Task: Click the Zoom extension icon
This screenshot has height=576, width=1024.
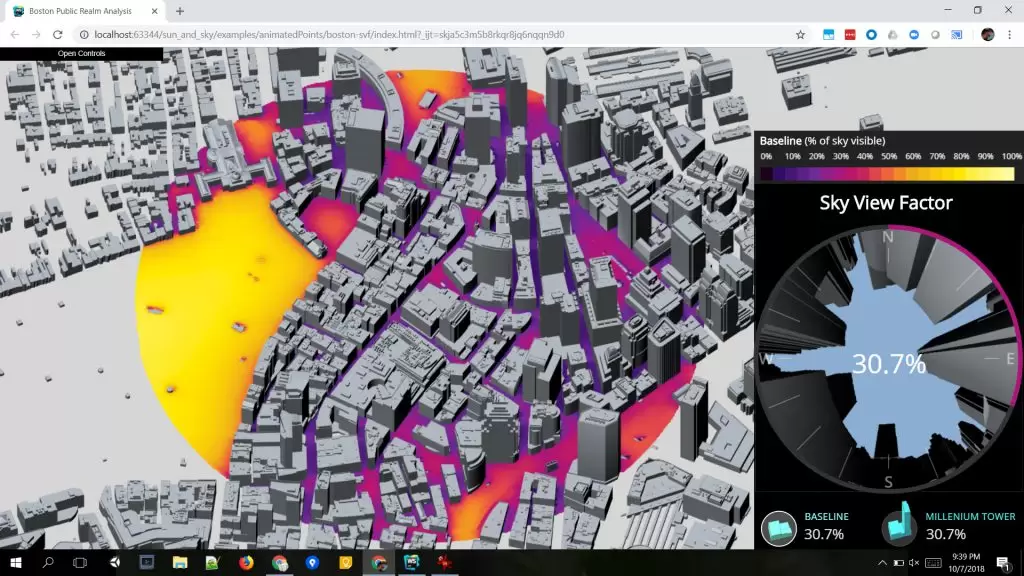Action: 914,34
